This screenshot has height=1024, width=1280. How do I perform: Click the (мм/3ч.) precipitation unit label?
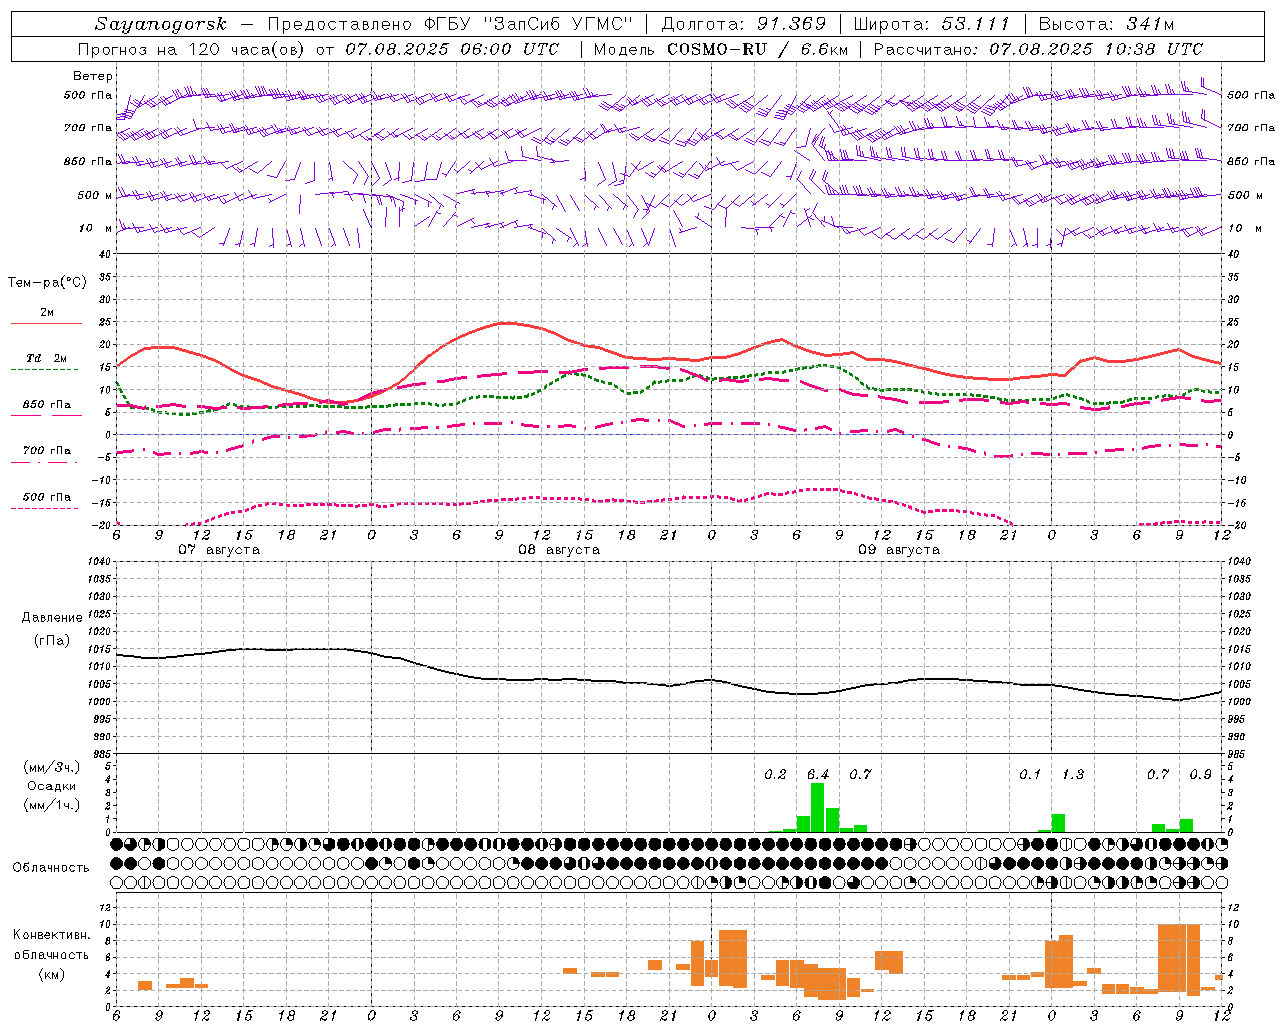[x=52, y=768]
